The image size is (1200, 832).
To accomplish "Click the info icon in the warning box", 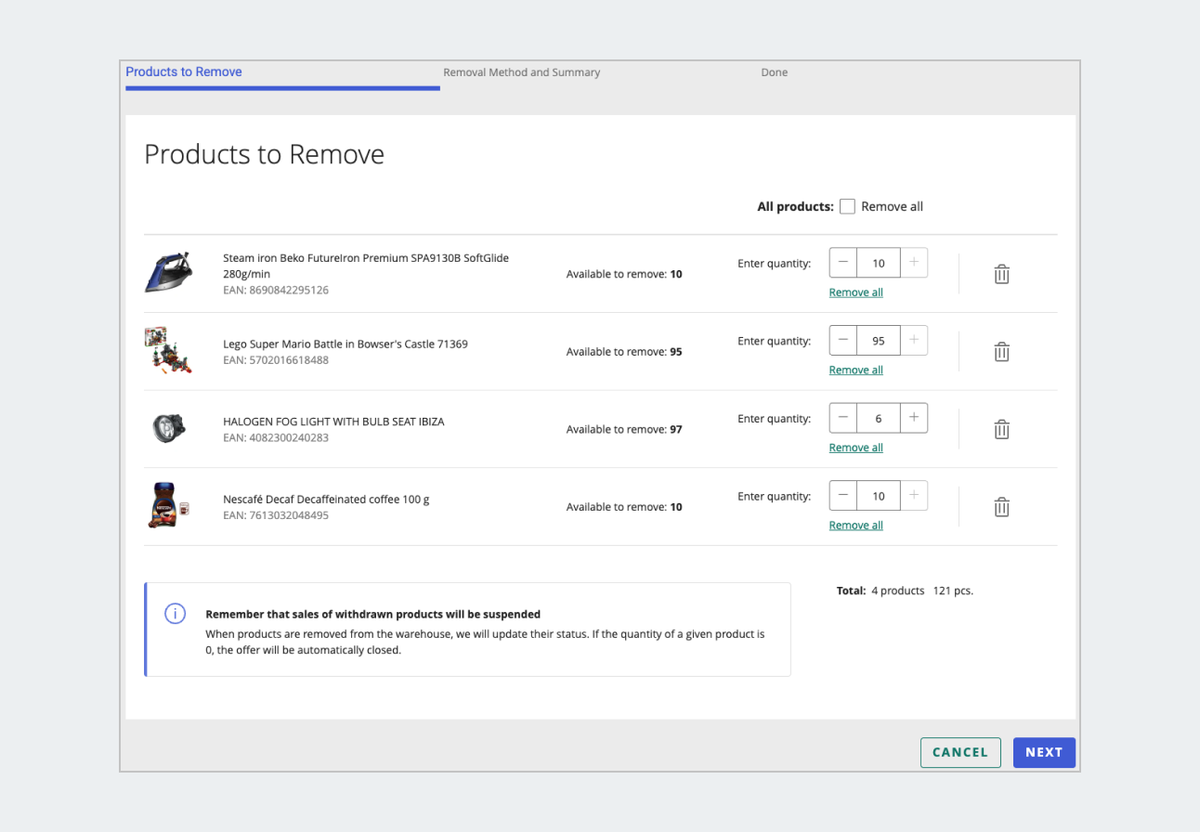I will [175, 613].
